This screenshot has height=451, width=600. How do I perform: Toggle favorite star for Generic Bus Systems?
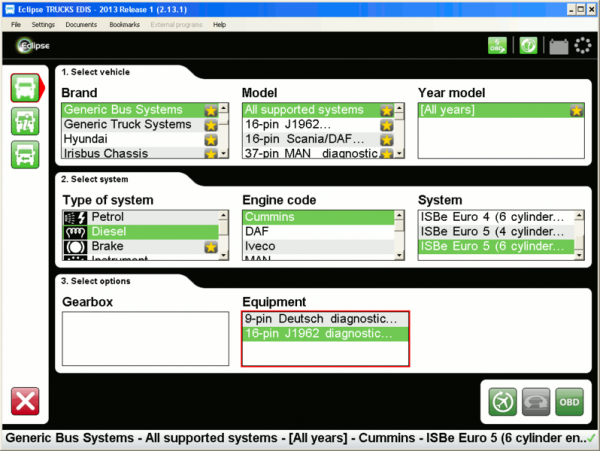(210, 111)
